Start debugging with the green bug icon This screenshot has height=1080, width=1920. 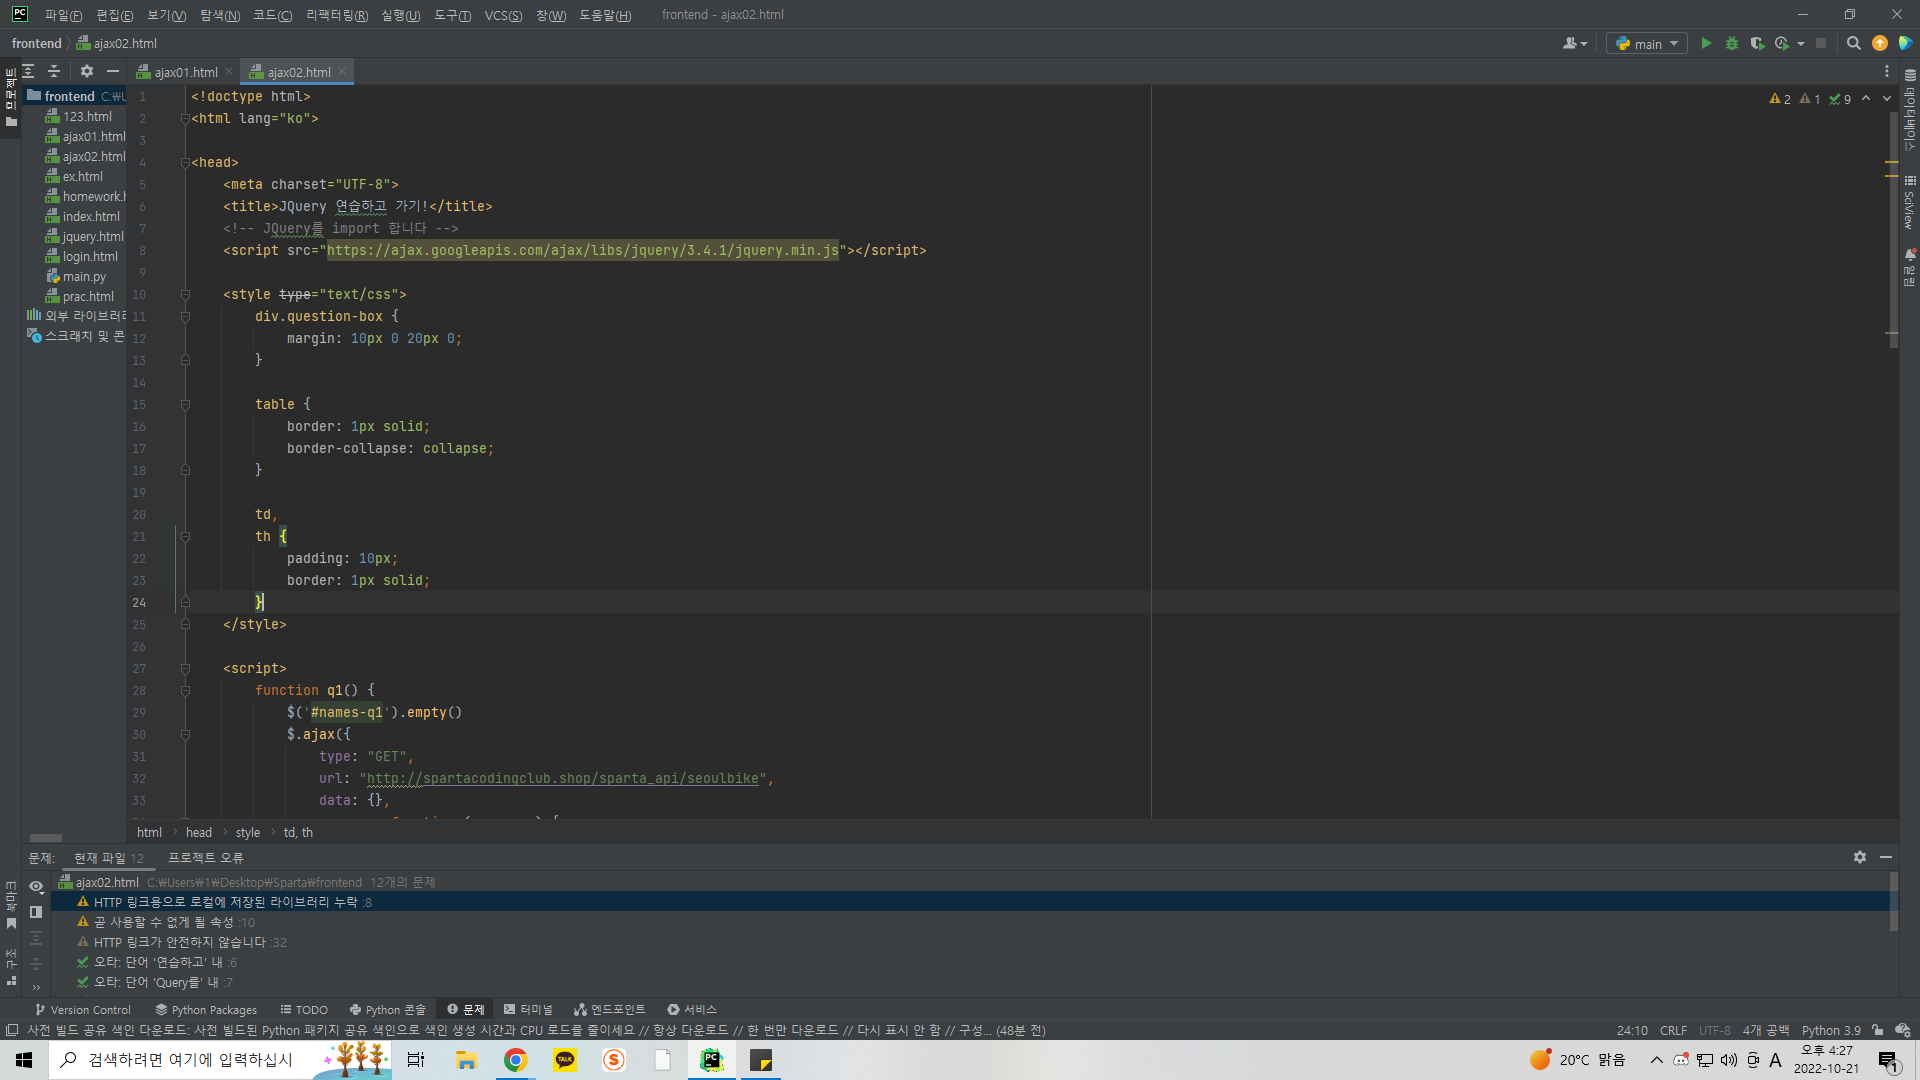1732,44
